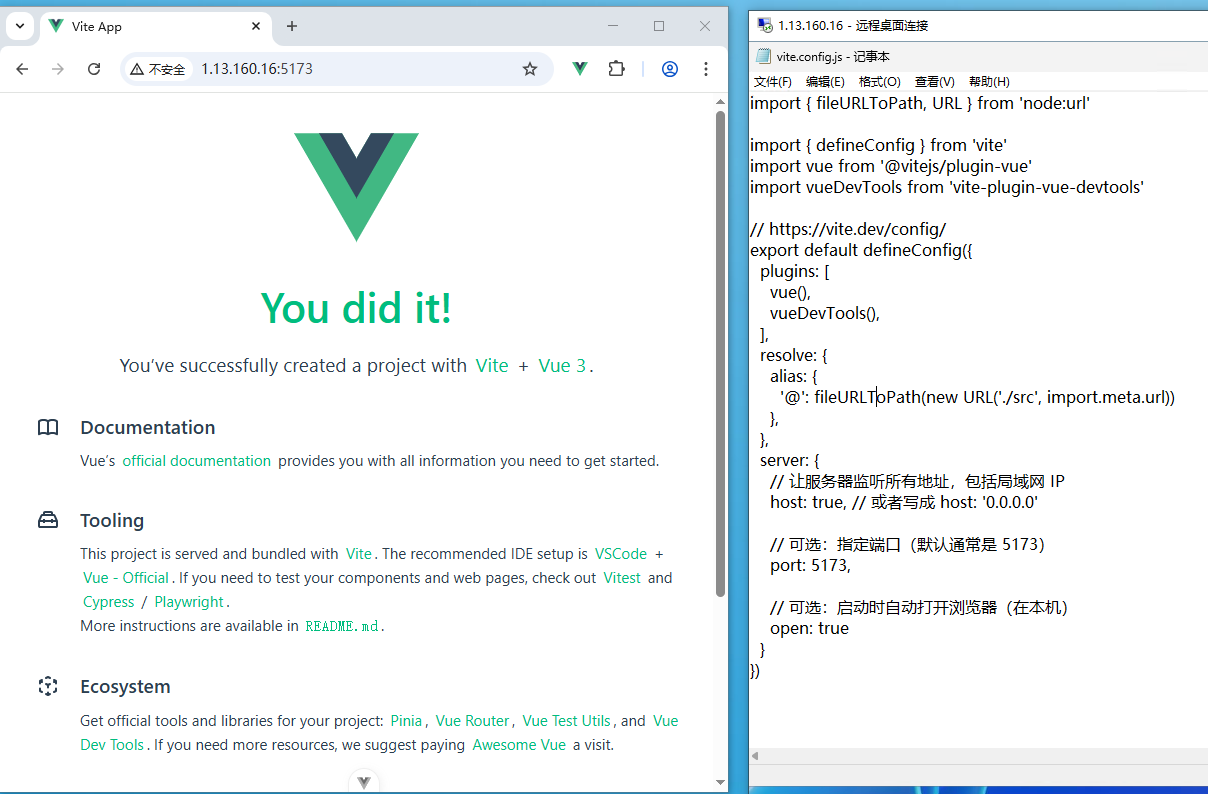The height and width of the screenshot is (794, 1208).
Task: Click the 'open: true' line in Notepad
Action: click(x=809, y=628)
